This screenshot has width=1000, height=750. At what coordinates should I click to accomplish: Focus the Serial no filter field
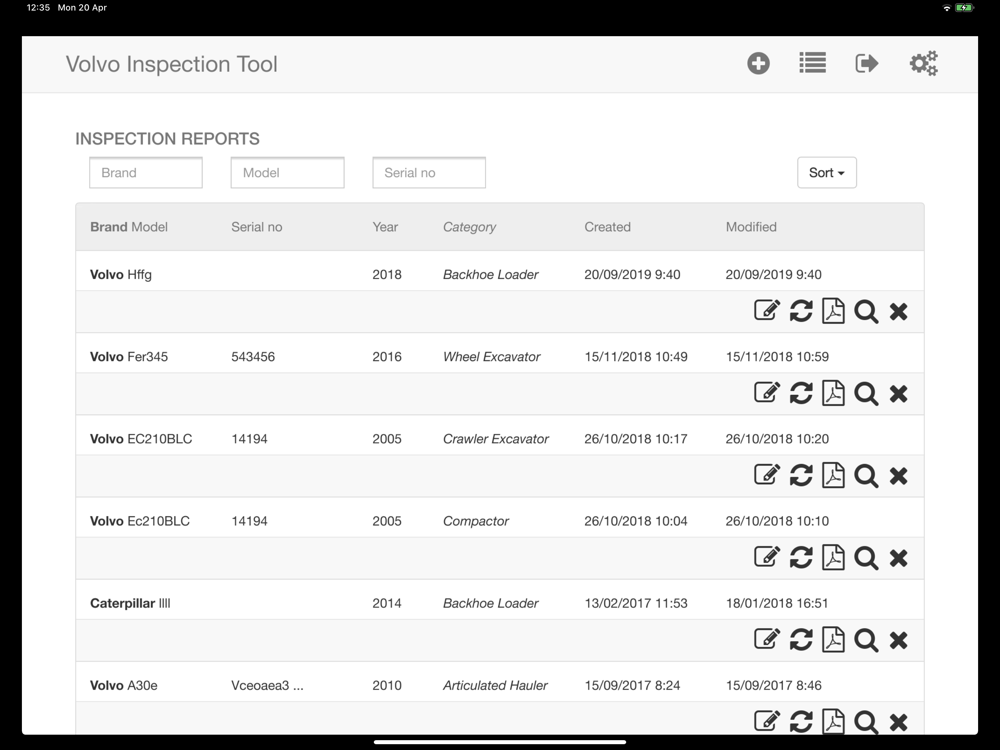pyautogui.click(x=429, y=173)
